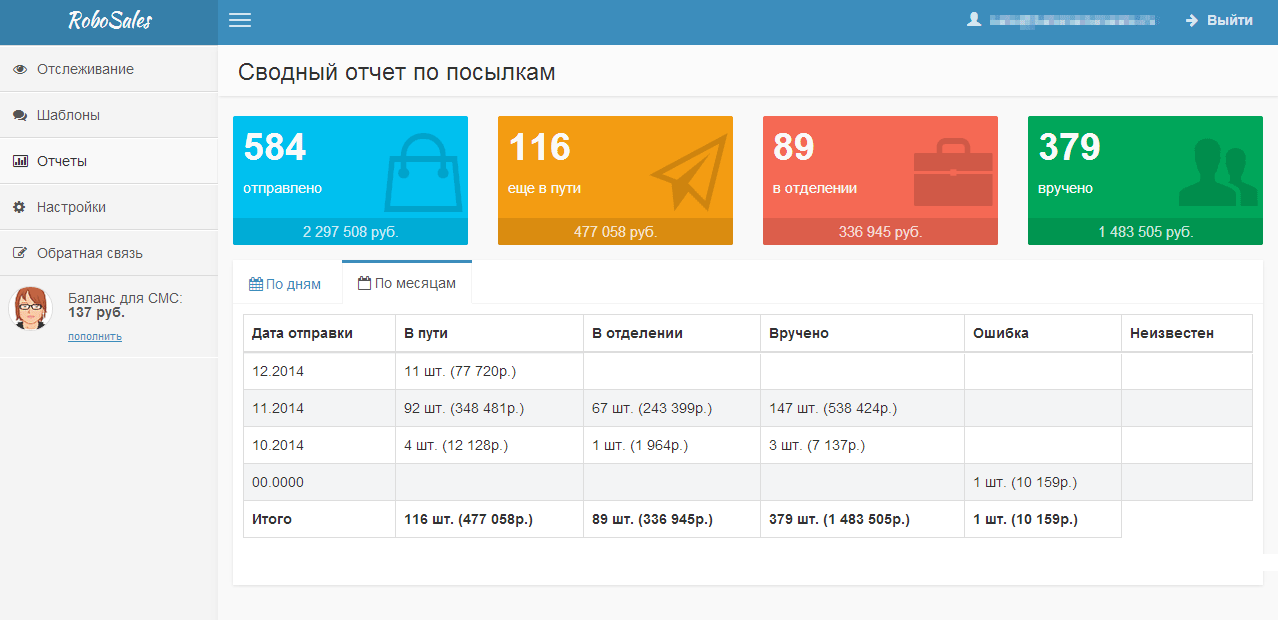
Task: Select the По месяцам tab
Action: click(407, 283)
